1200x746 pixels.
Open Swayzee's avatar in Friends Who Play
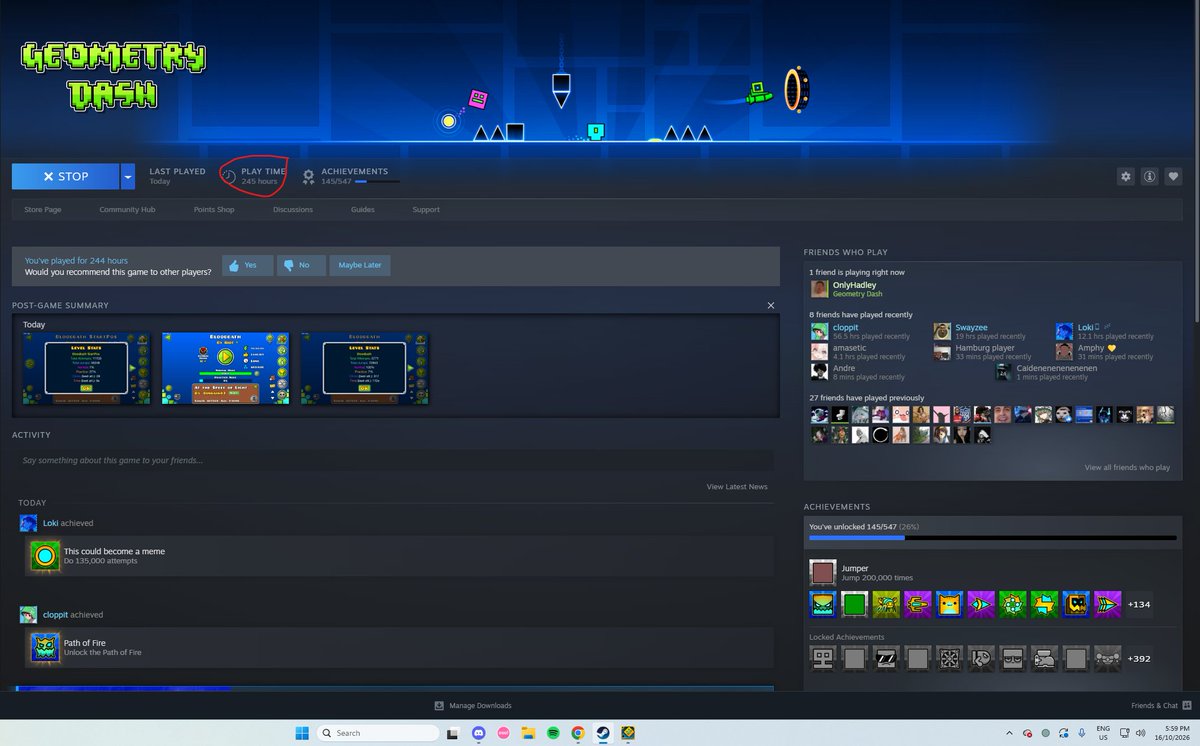(x=942, y=332)
